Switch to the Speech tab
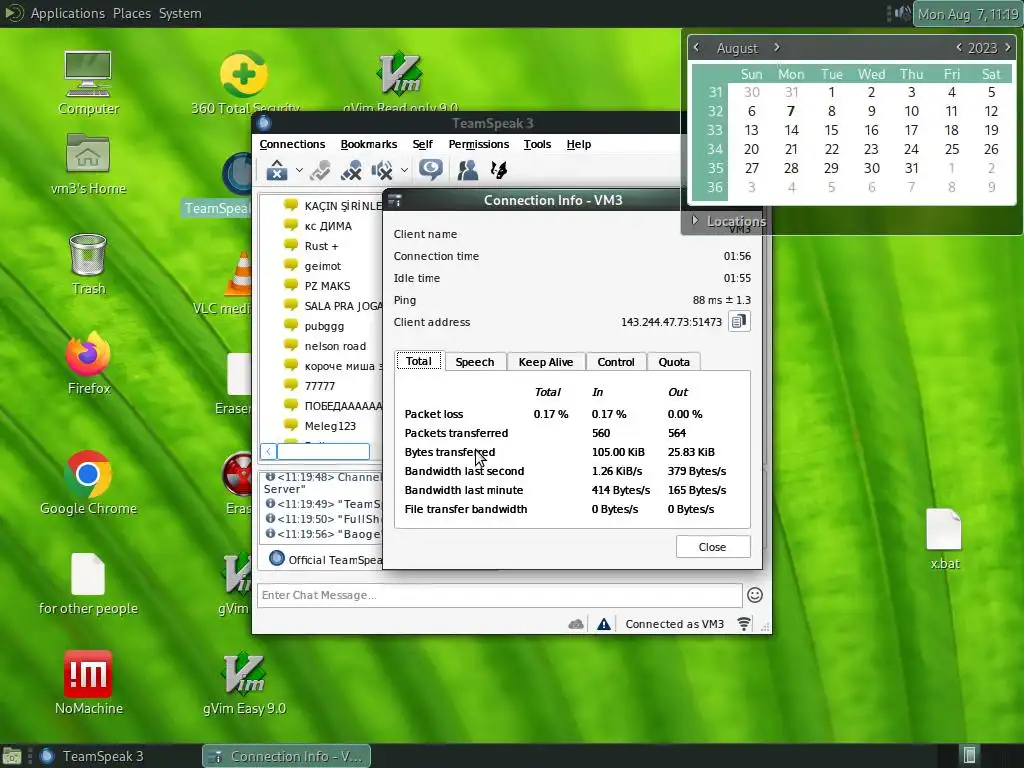This screenshot has height=768, width=1024. tap(475, 362)
